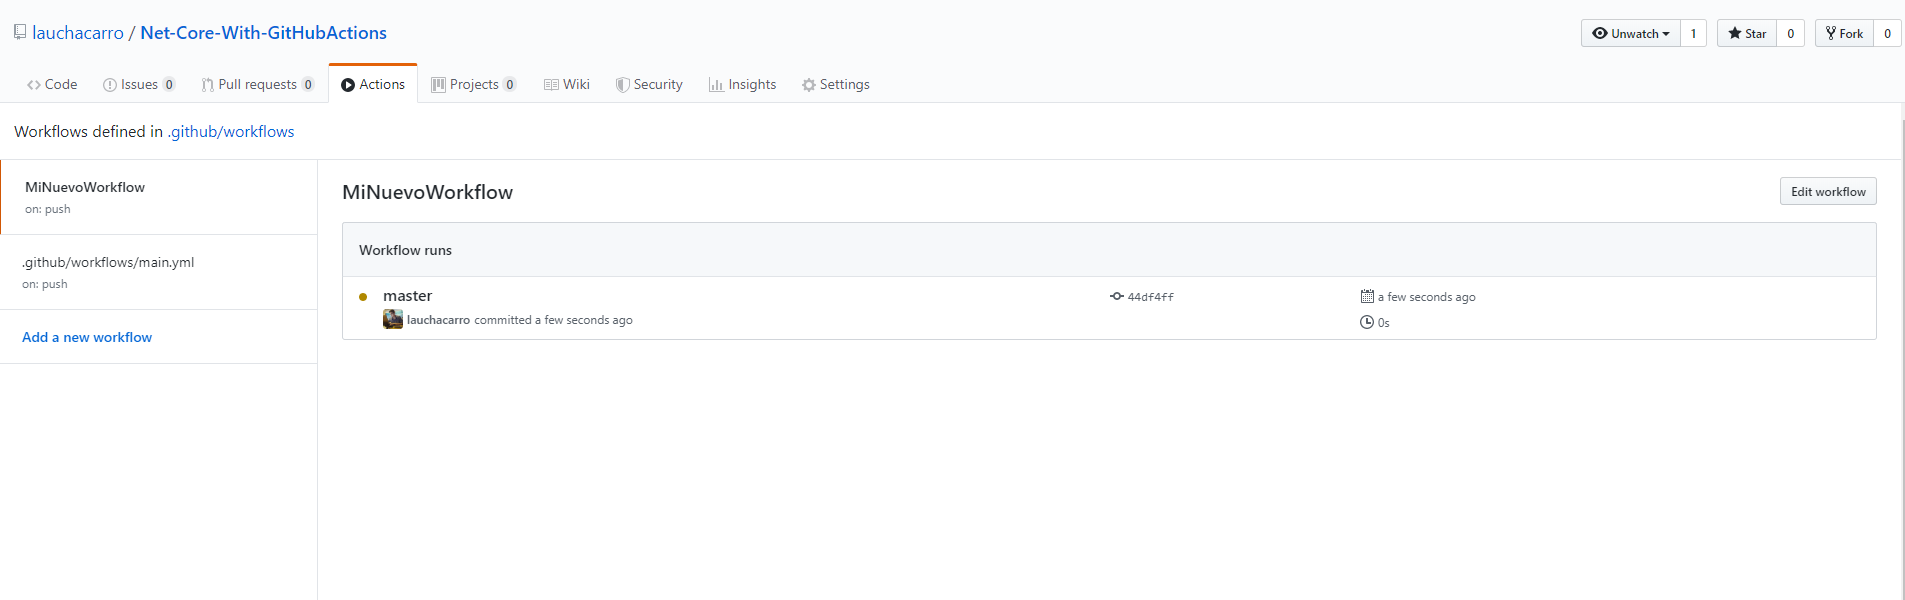This screenshot has width=1905, height=600.
Task: Click the Pull requests branch icon
Action: coord(207,85)
